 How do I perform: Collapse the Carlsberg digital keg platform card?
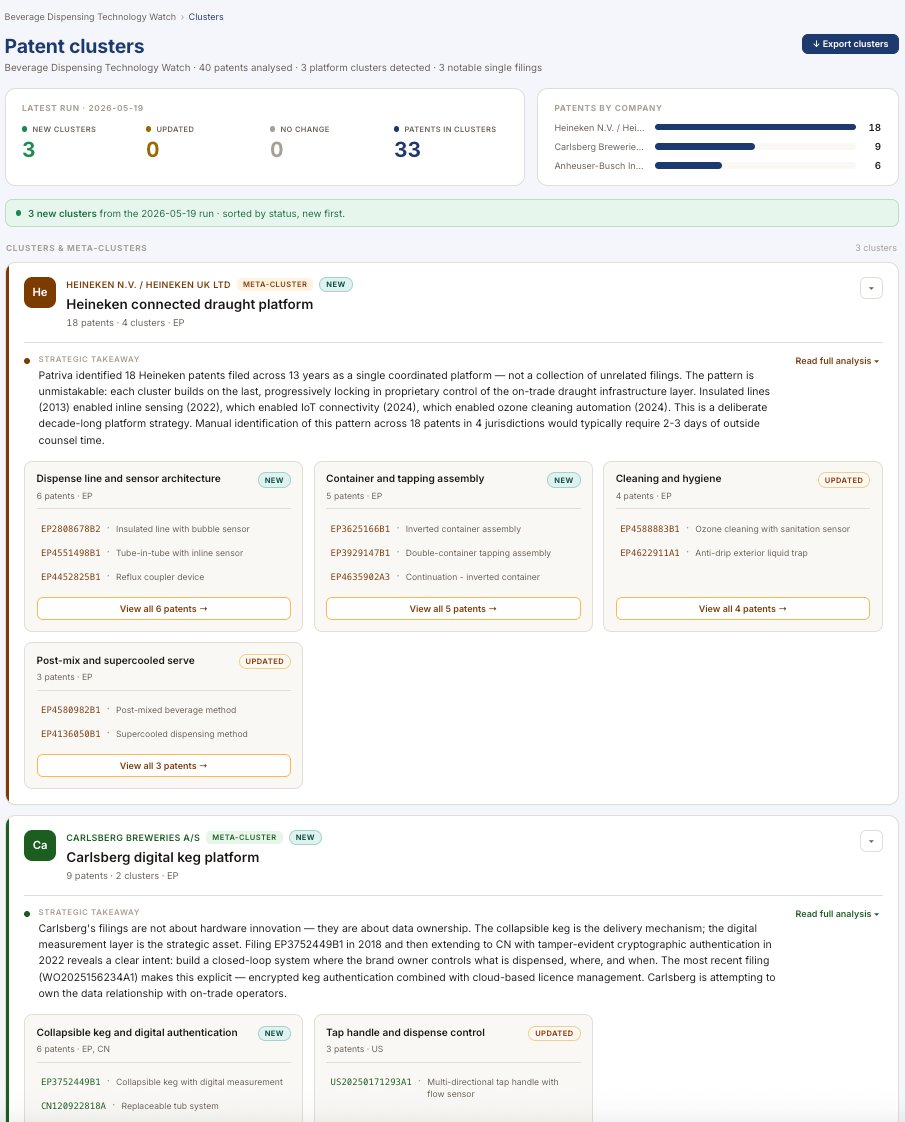871,842
